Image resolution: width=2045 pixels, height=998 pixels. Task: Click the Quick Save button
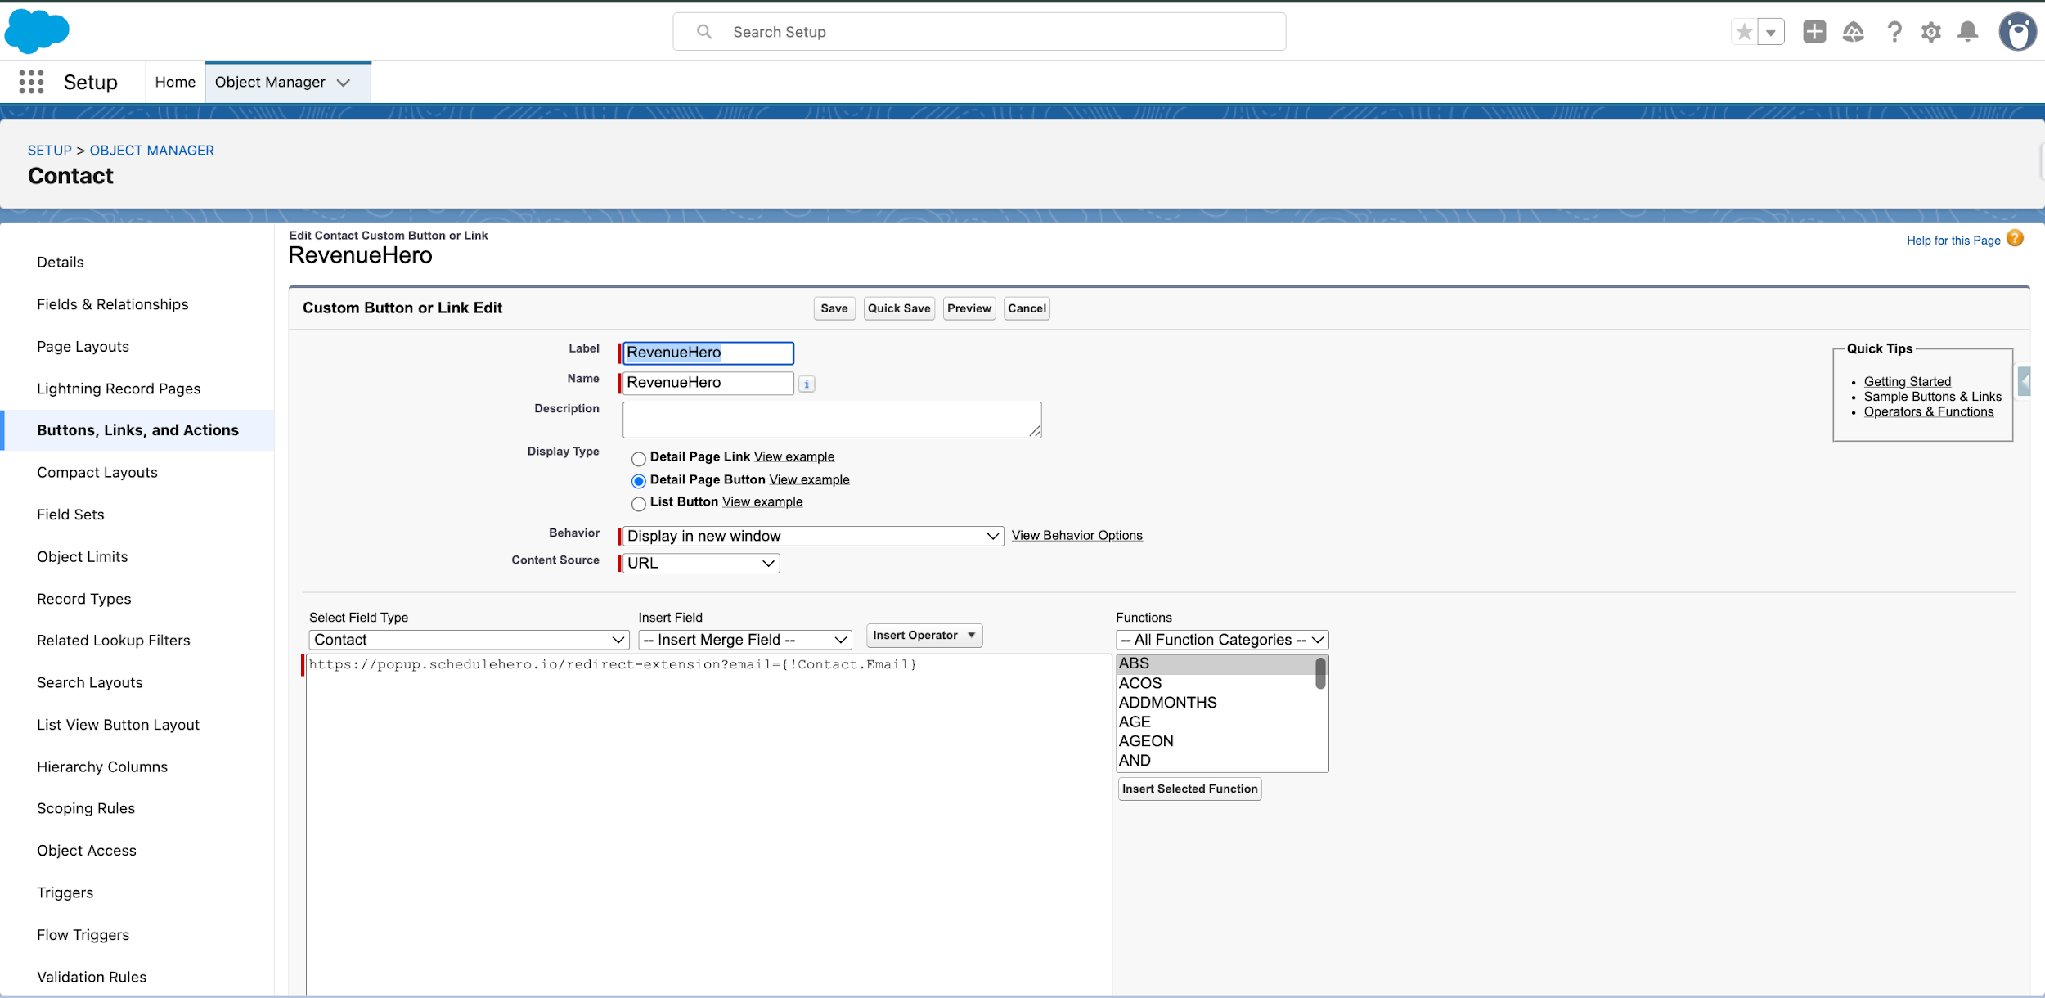899,308
